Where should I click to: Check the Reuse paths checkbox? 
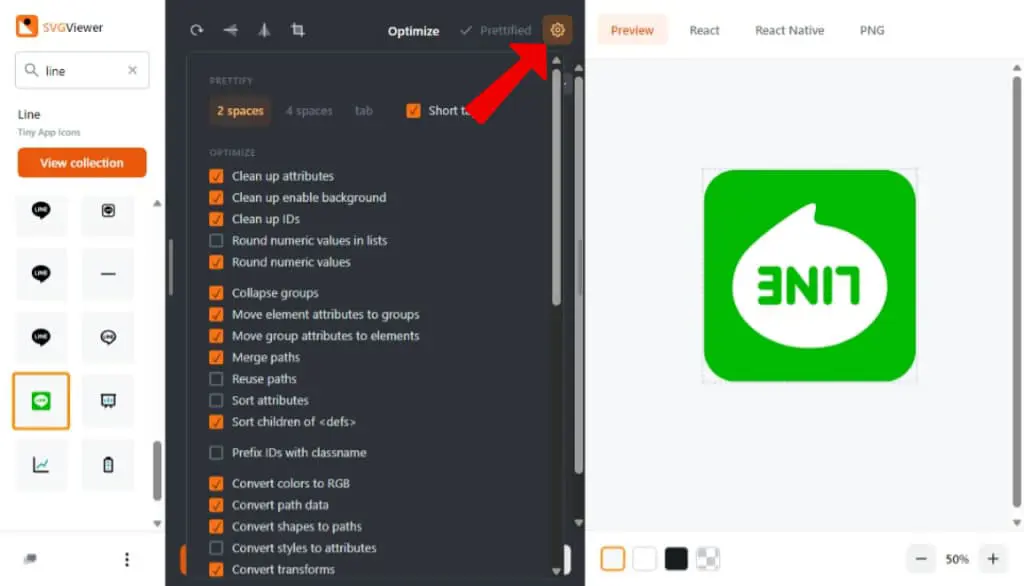216,379
